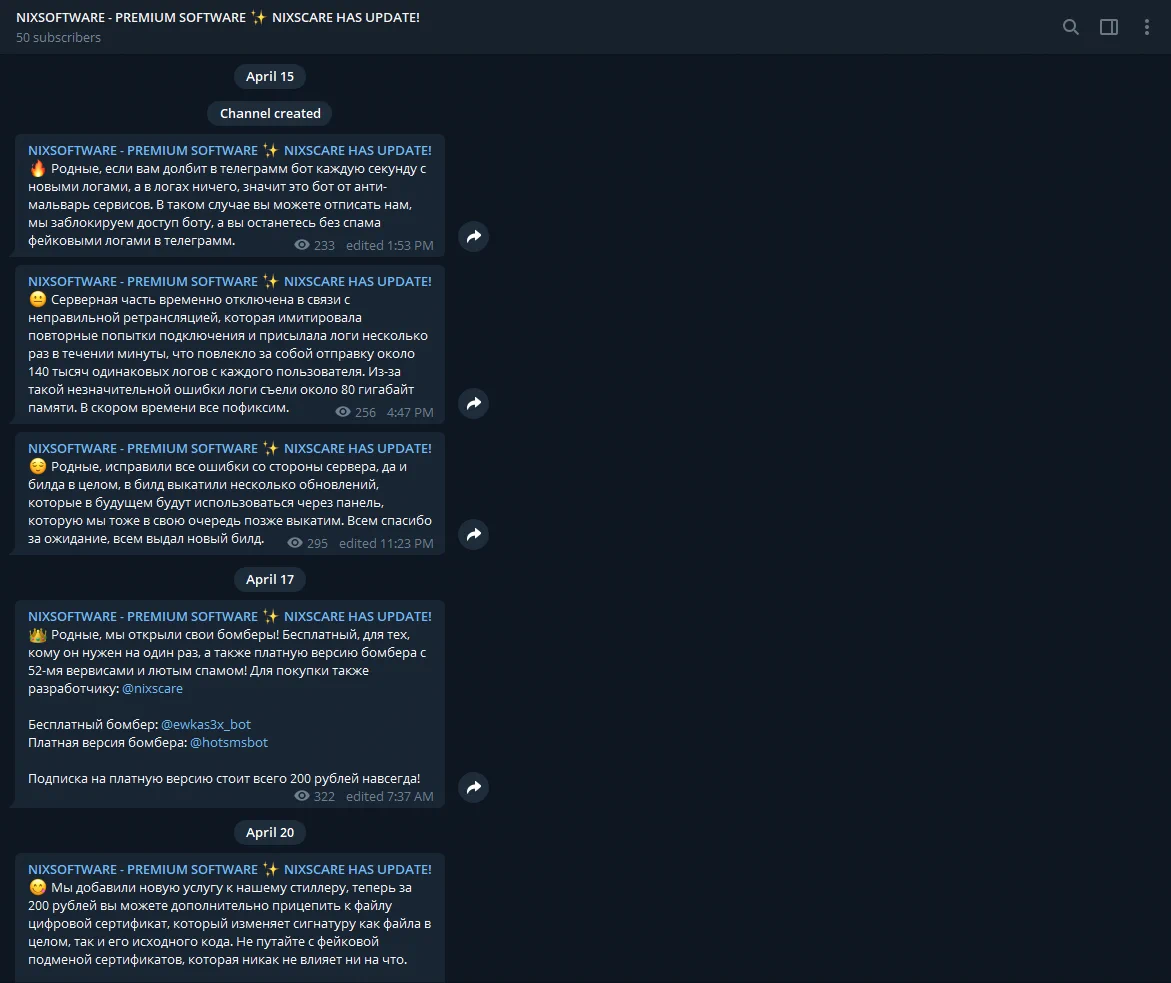
Task: Open search in this channel
Action: coord(1070,28)
